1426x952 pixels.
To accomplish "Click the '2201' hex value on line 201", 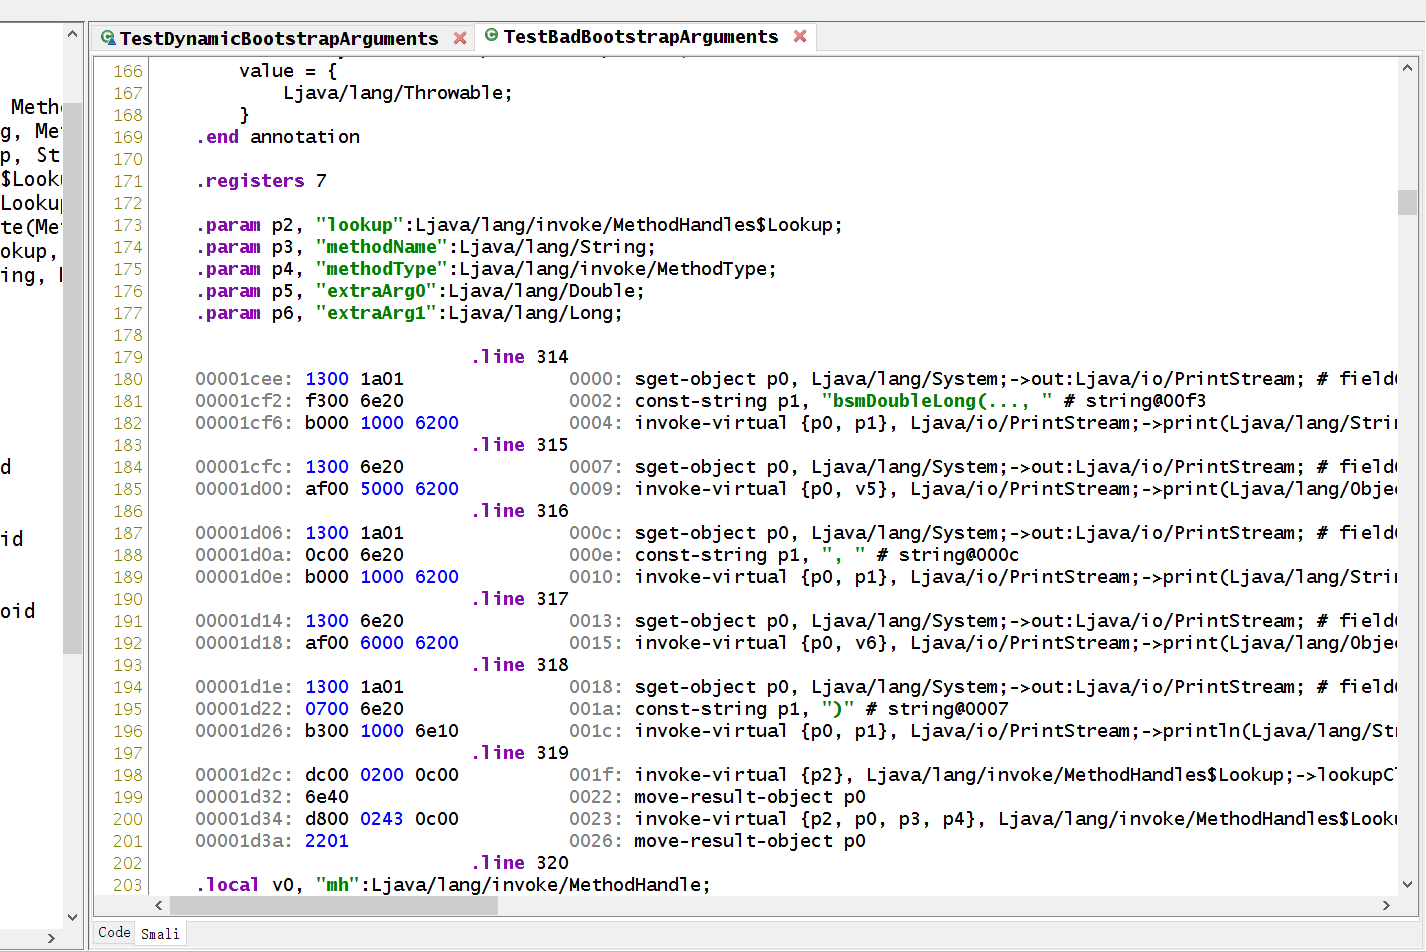I will point(327,841).
